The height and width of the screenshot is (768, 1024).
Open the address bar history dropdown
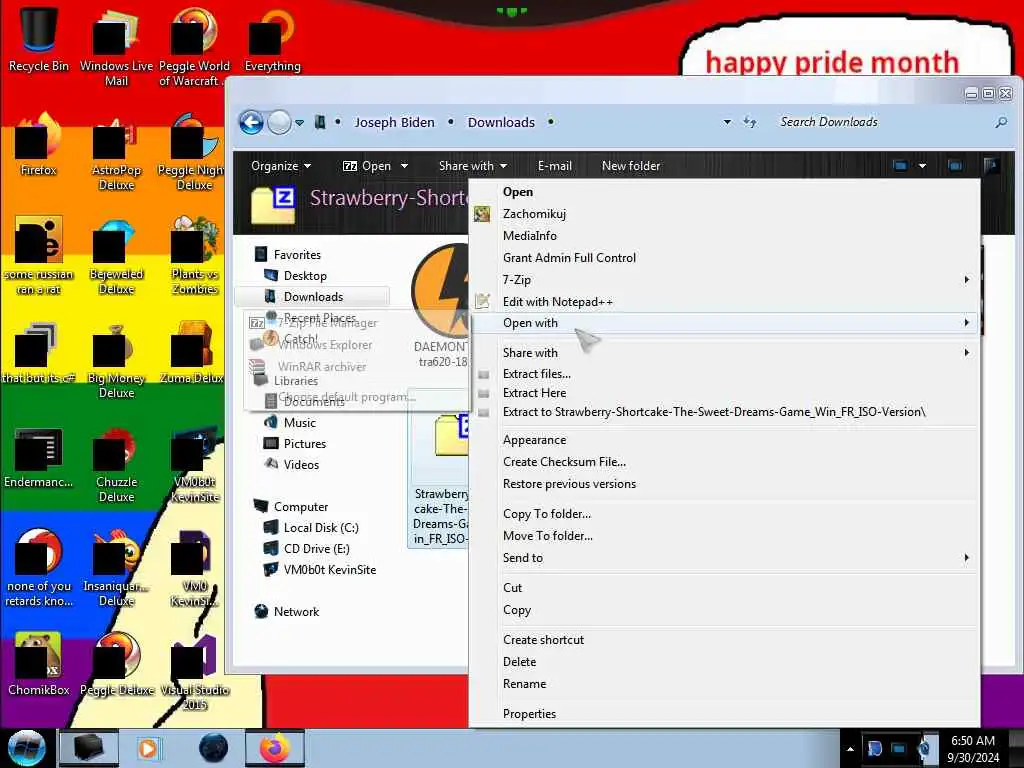pos(727,122)
